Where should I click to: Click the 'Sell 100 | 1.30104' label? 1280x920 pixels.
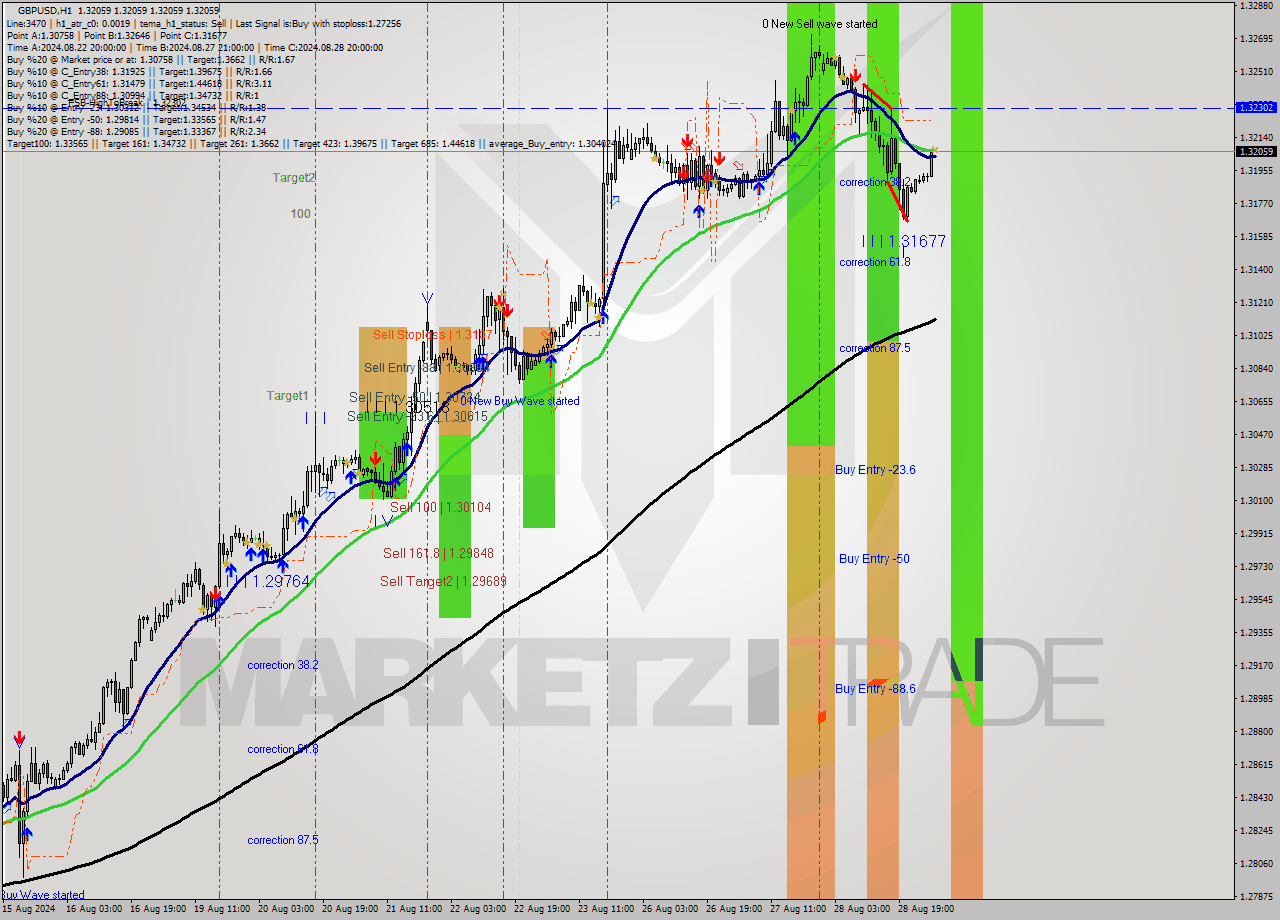pyautogui.click(x=440, y=508)
